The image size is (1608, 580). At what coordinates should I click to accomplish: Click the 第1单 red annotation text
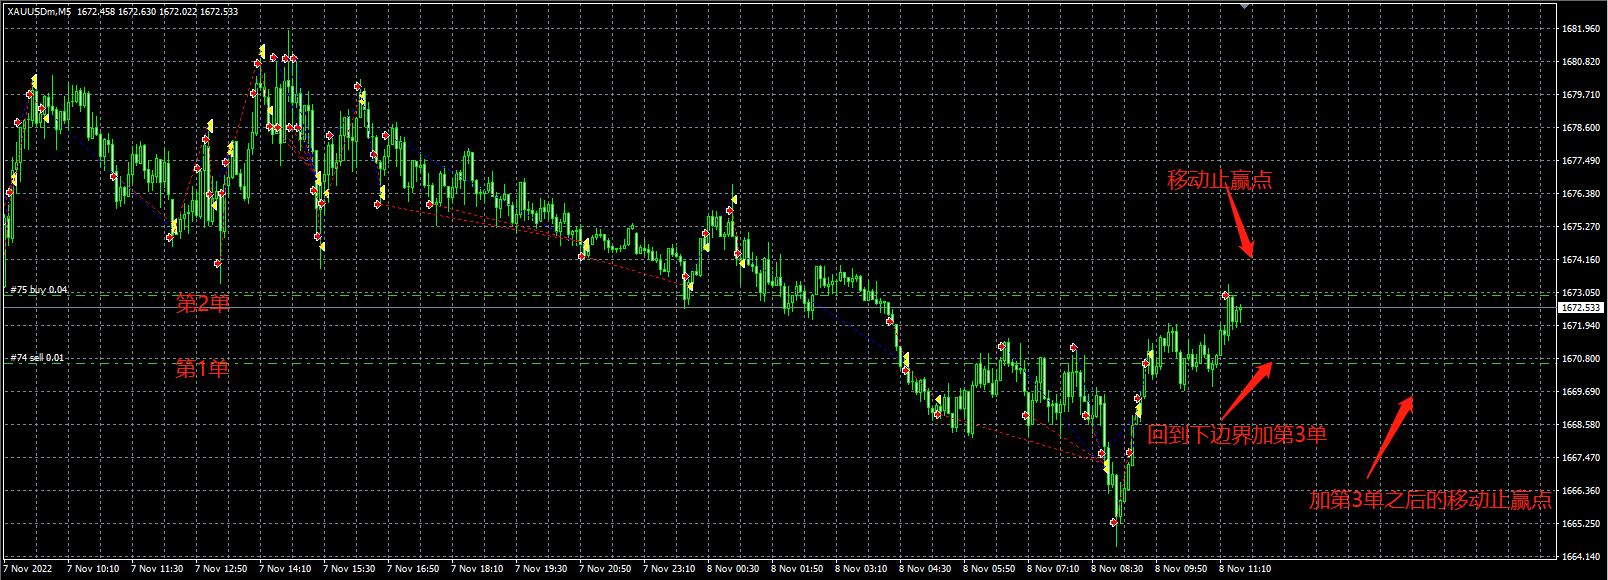[x=203, y=369]
